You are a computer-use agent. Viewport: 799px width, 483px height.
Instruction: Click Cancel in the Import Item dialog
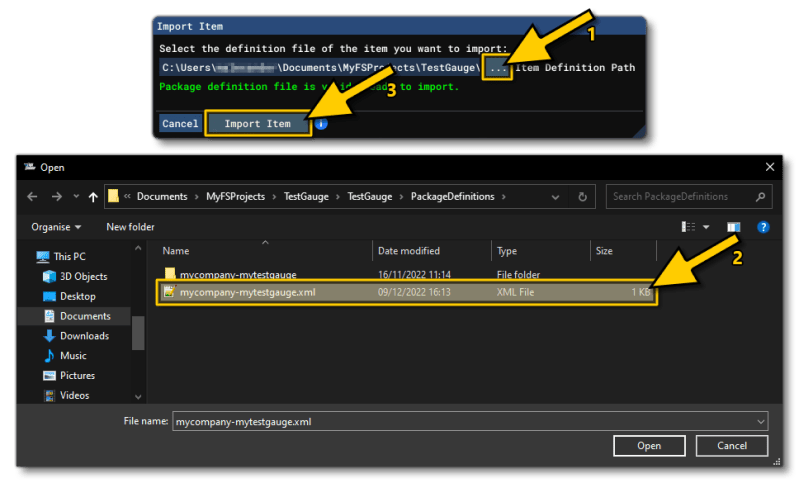click(180, 124)
